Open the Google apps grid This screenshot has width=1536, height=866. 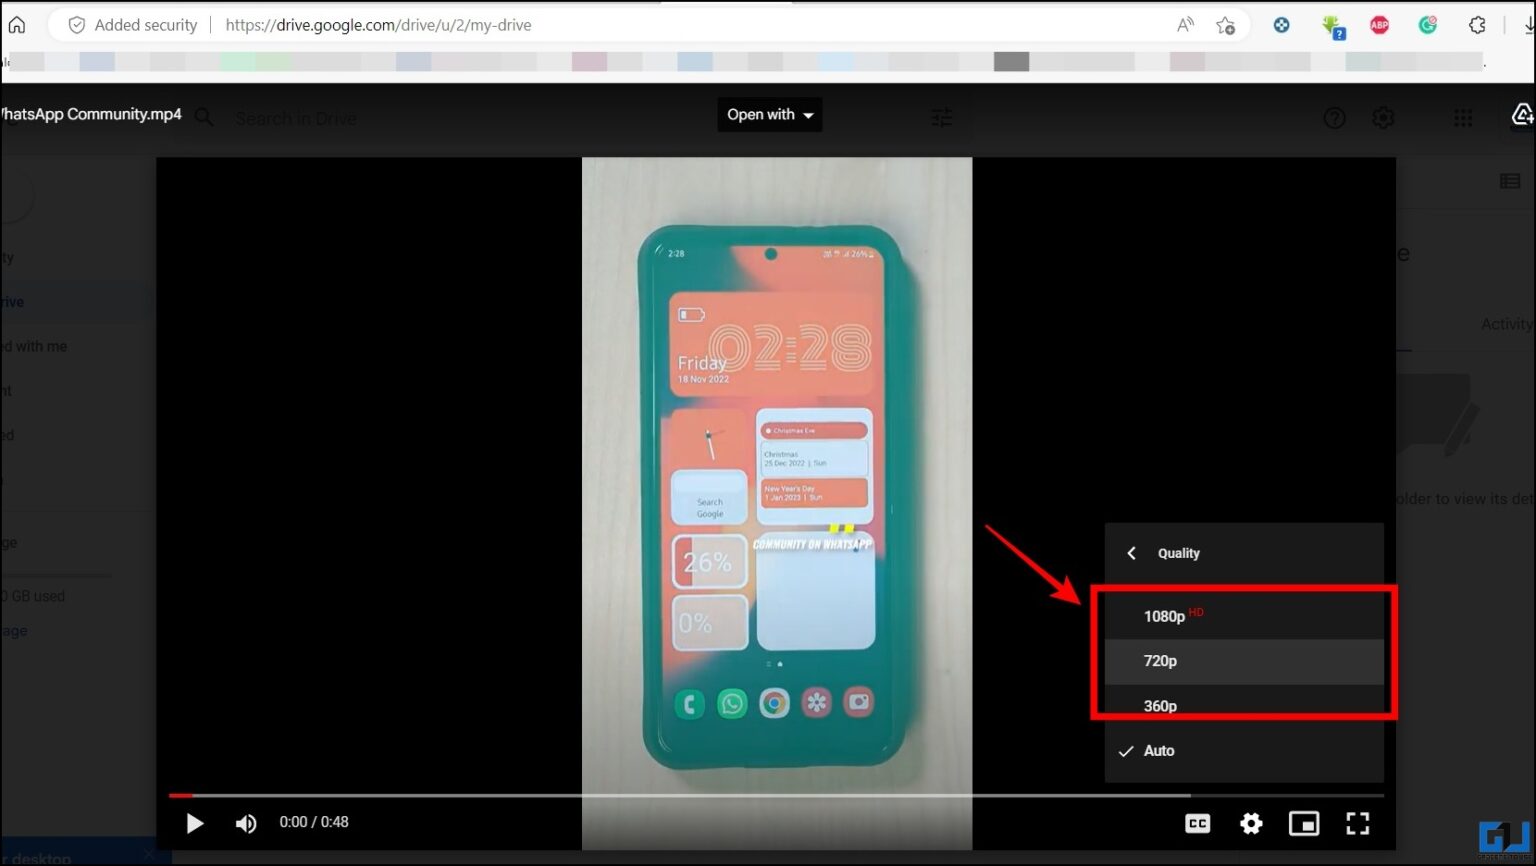(1463, 117)
